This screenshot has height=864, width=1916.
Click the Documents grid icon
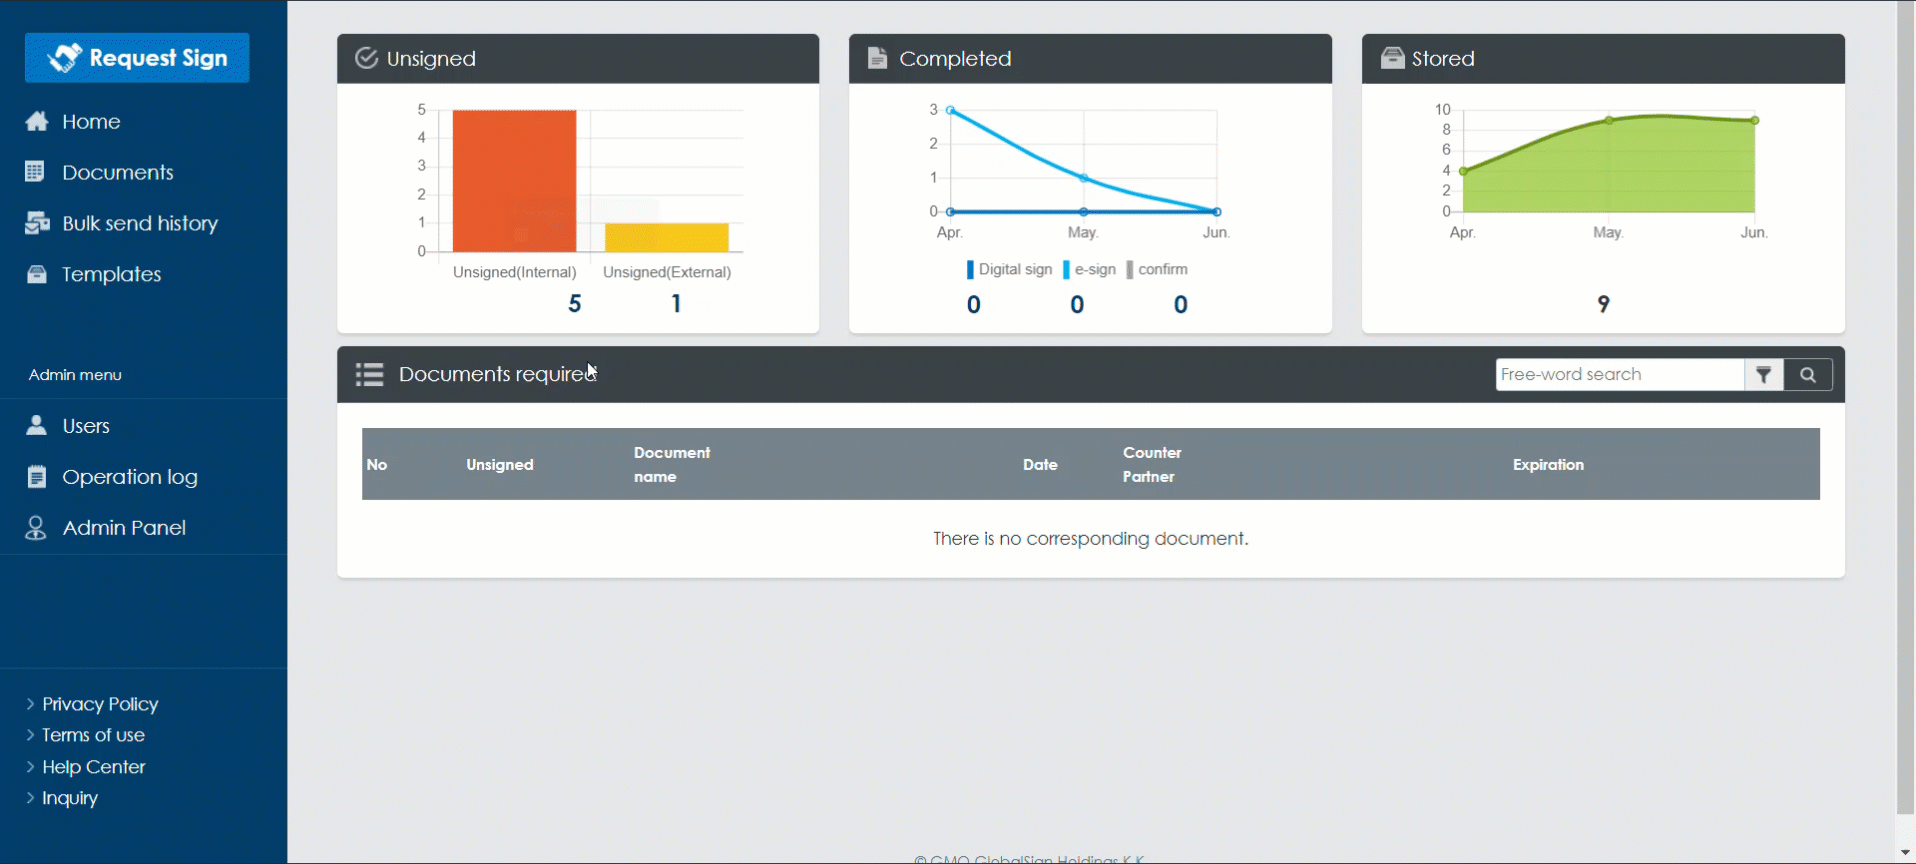coord(35,172)
